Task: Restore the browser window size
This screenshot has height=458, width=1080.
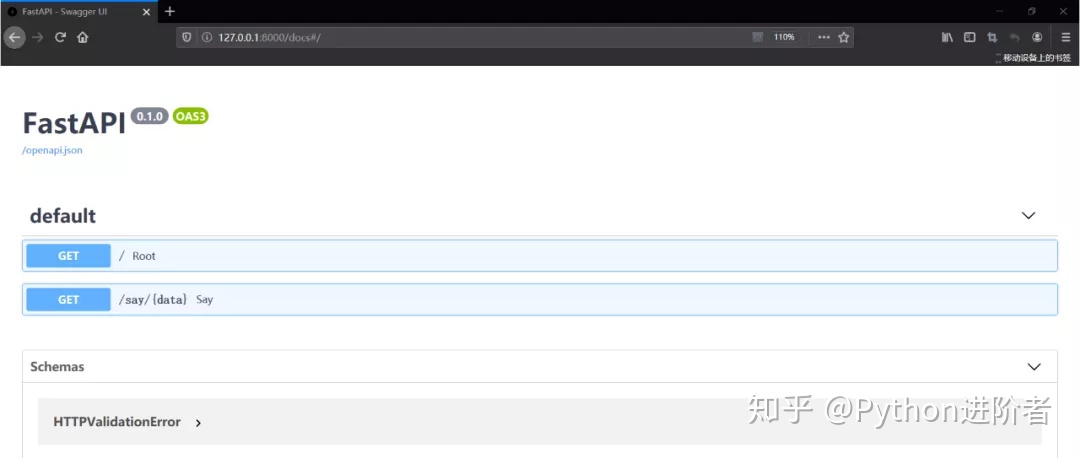Action: click(1032, 12)
